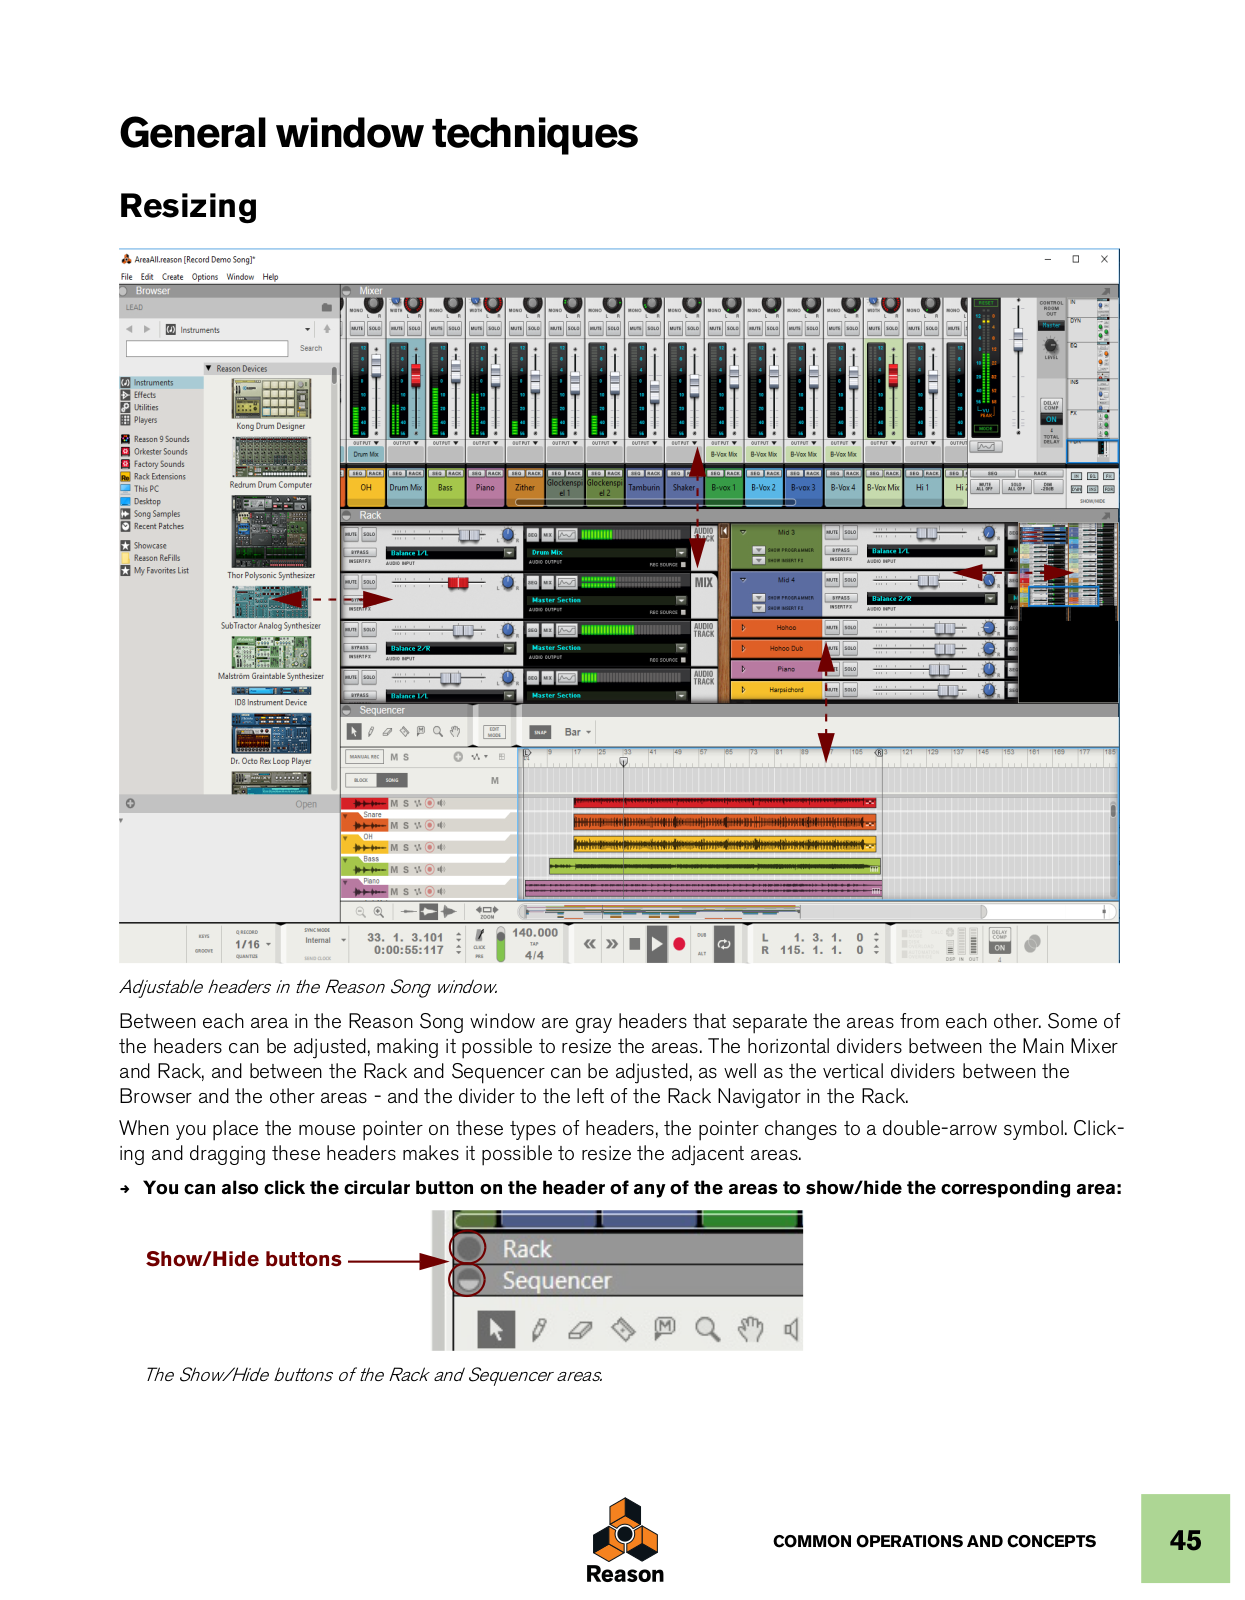Image resolution: width=1245 pixels, height=1600 pixels.
Task: Open the Options menu
Action: (x=205, y=277)
